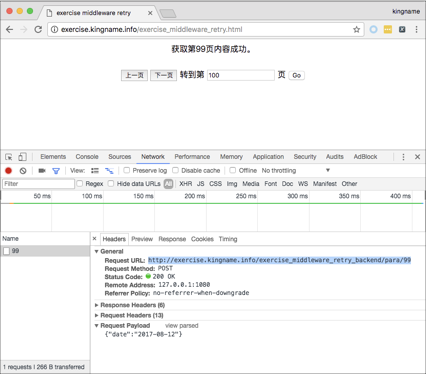Click the Go button

point(297,75)
